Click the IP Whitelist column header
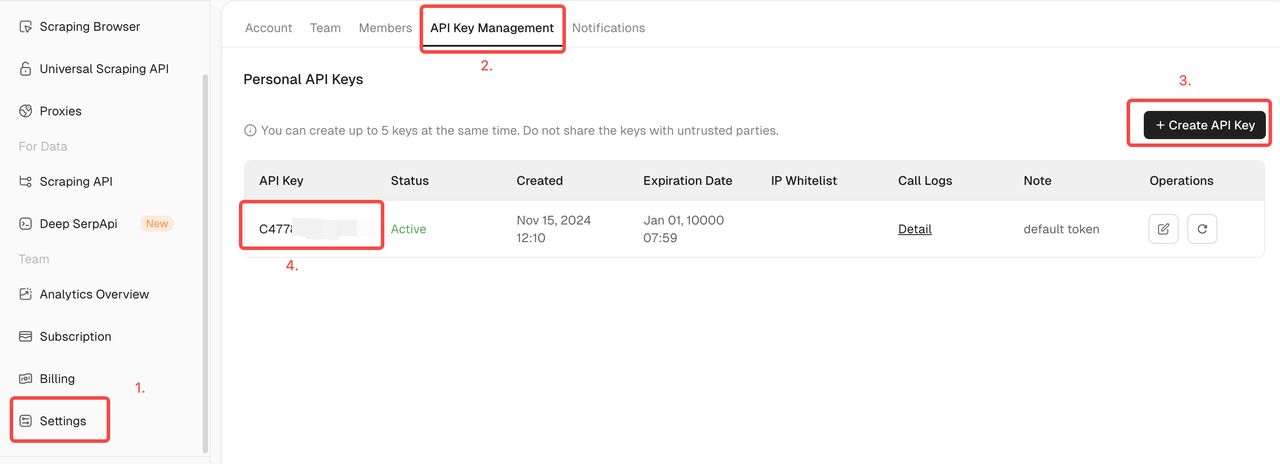1280x464 pixels. [804, 181]
